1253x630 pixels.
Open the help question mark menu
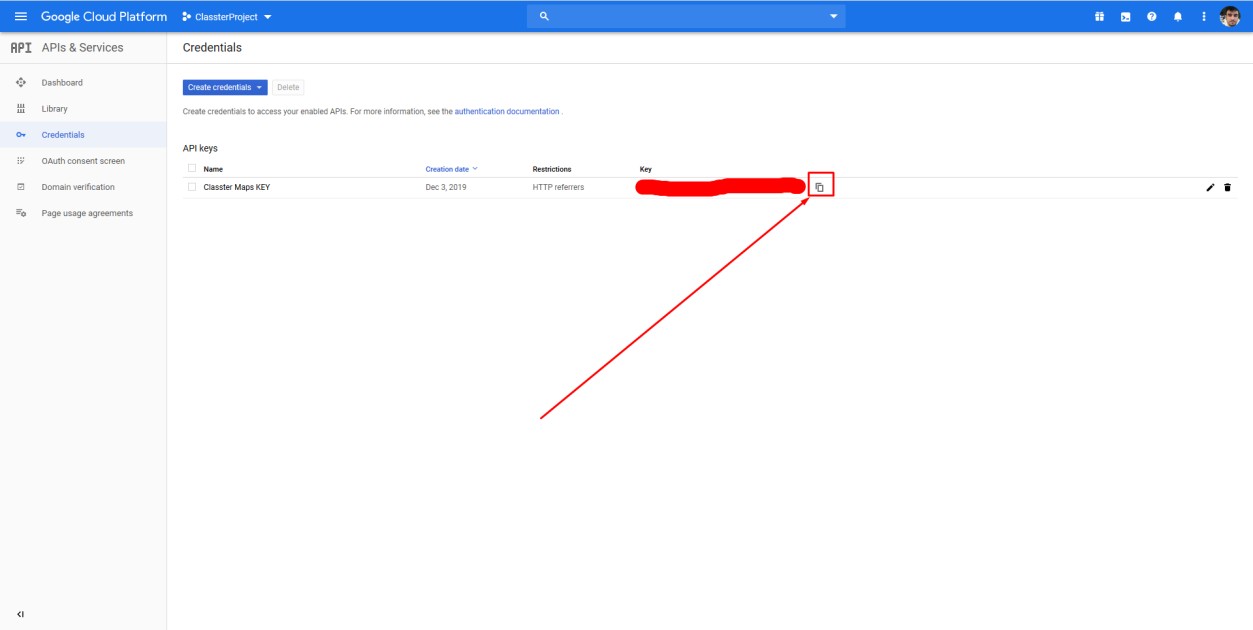(1151, 17)
